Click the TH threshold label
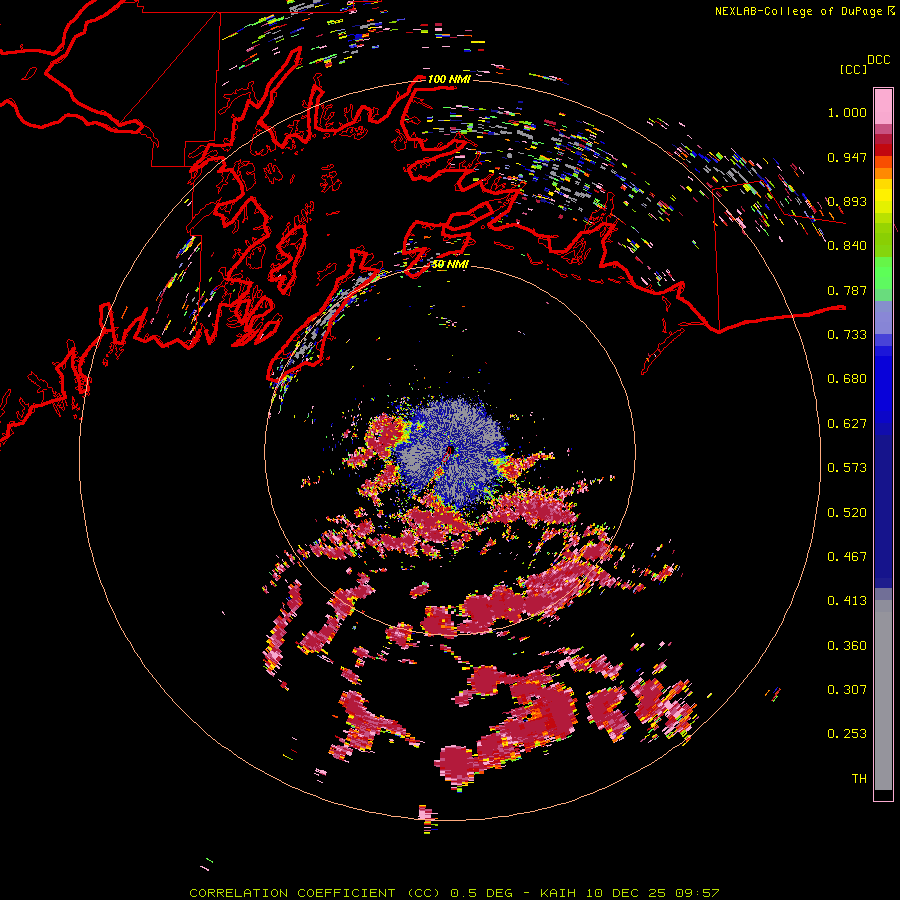900x900 pixels. tap(859, 779)
